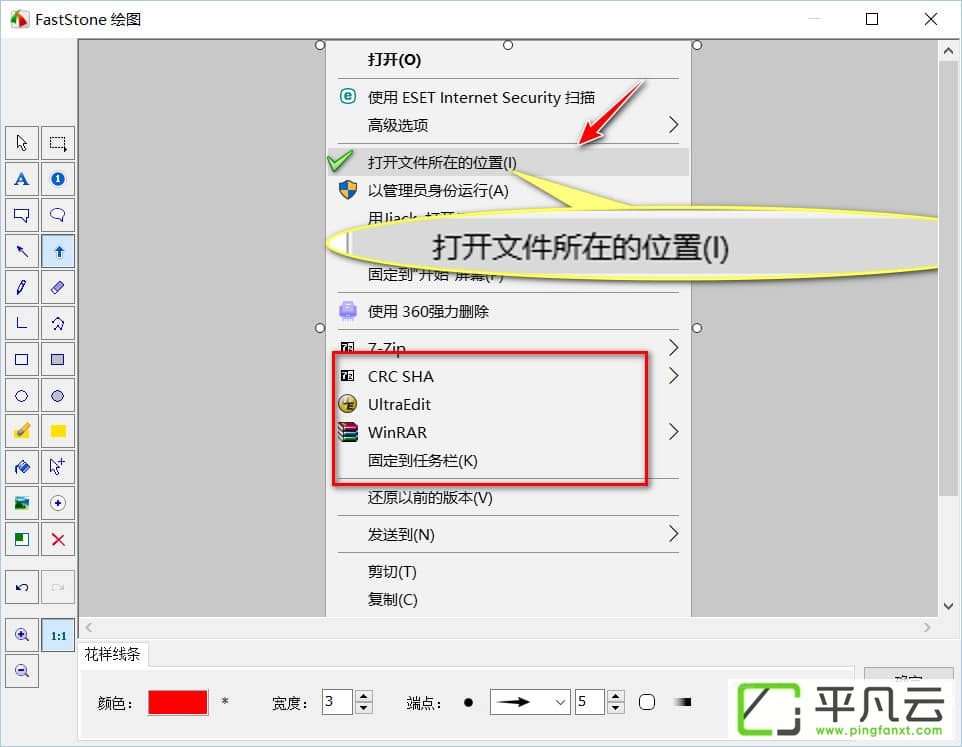This screenshot has height=747, width=962.
Task: Activate the Text tool with letter A
Action: [x=21, y=179]
